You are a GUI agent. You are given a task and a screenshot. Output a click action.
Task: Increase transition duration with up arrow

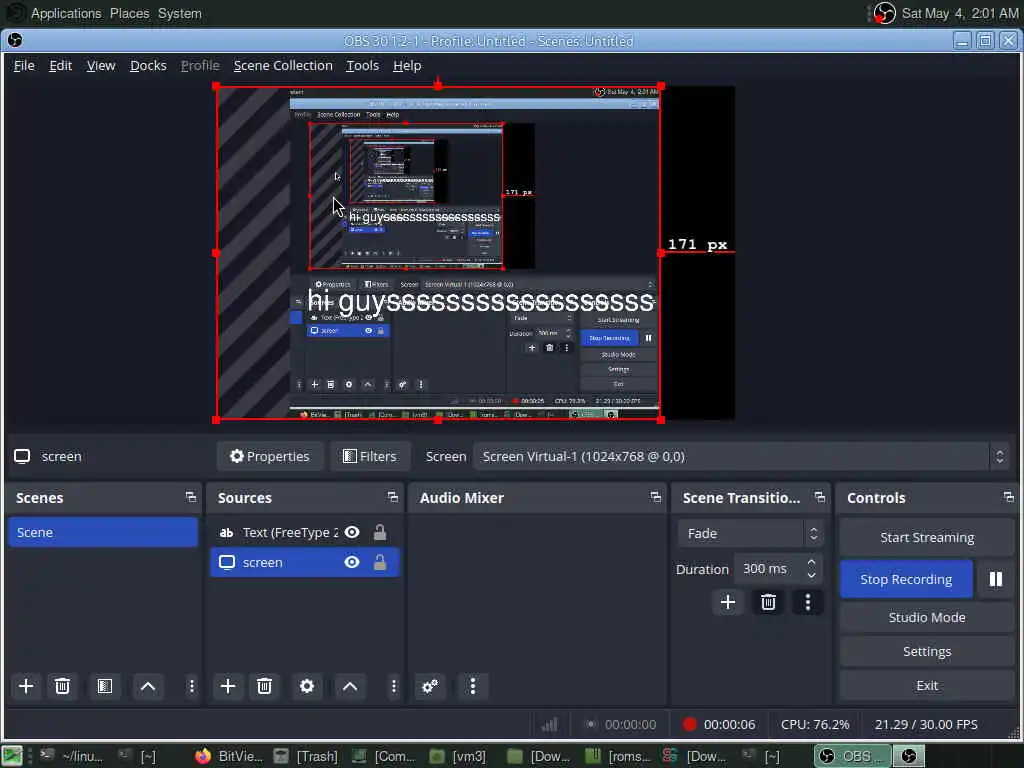click(812, 562)
